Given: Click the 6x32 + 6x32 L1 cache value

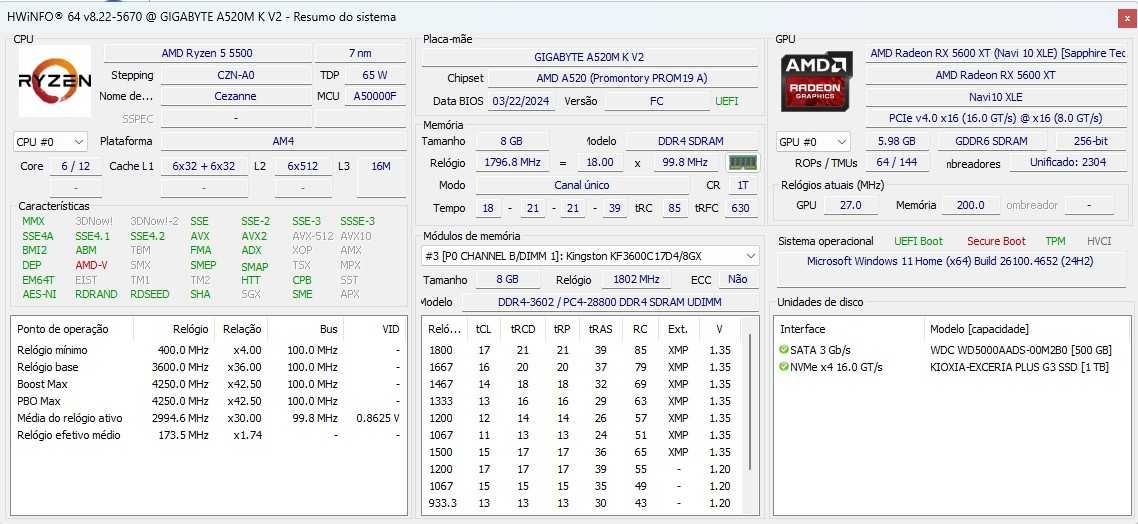Looking at the screenshot, I should pyautogui.click(x=204, y=166).
